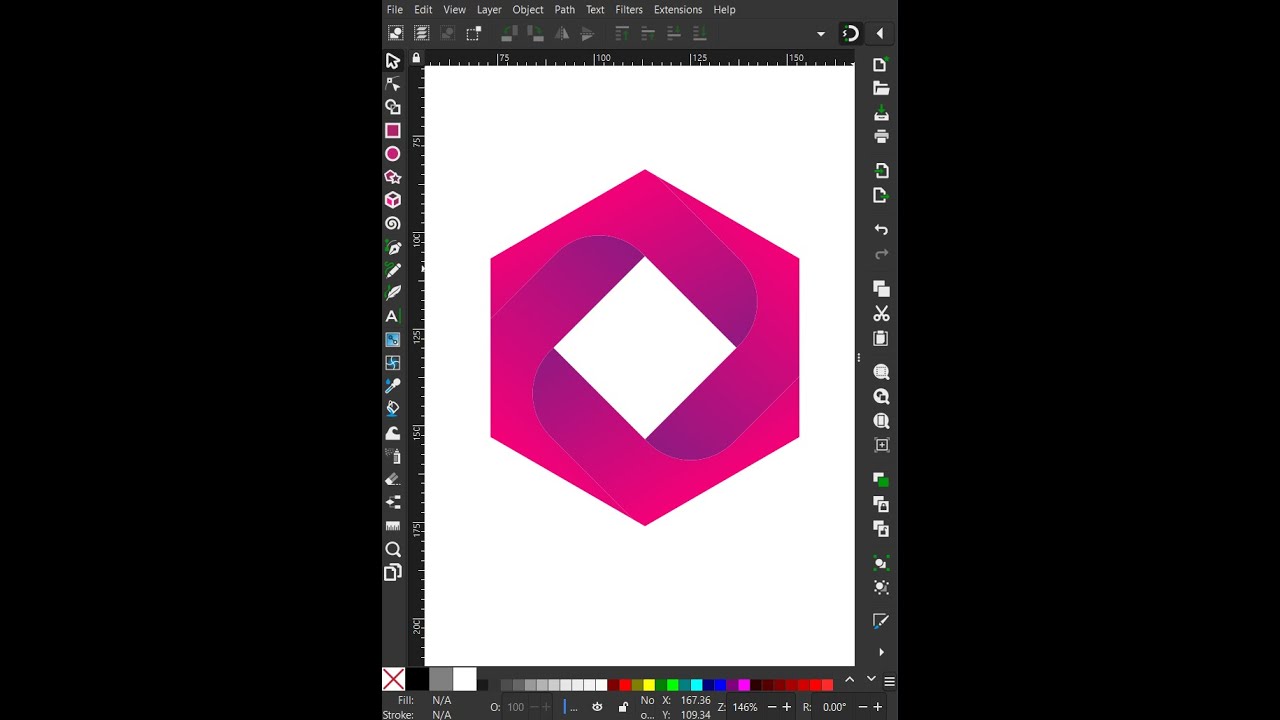Click the no-paint X swatch

tap(394, 680)
